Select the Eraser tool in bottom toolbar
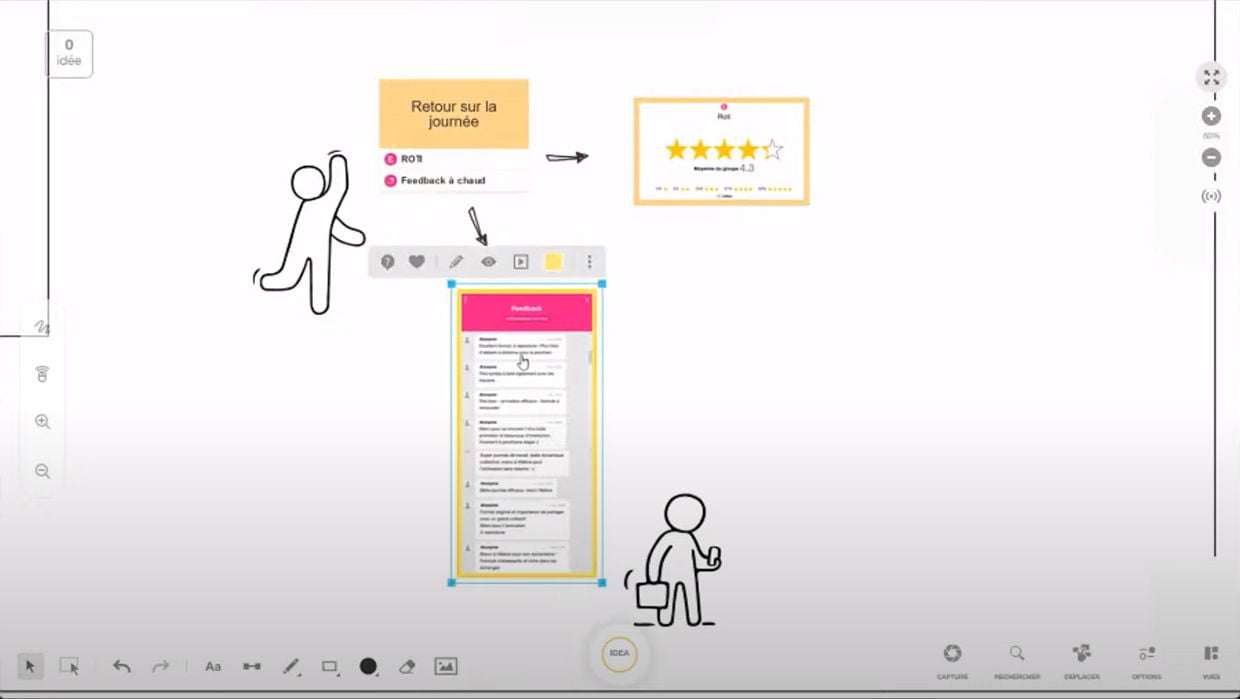This screenshot has height=699, width=1240. pos(407,666)
